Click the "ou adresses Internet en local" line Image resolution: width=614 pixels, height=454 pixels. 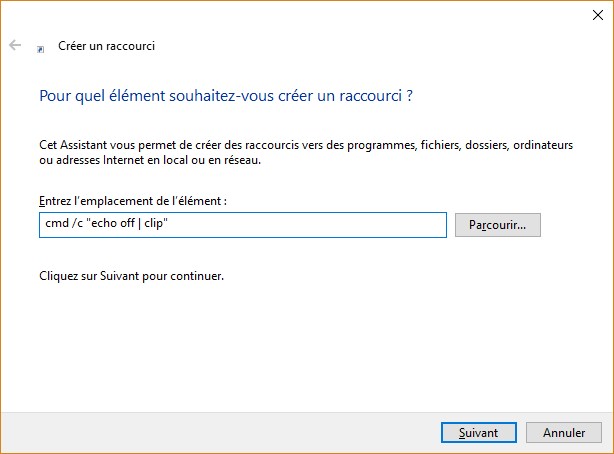[x=163, y=160]
